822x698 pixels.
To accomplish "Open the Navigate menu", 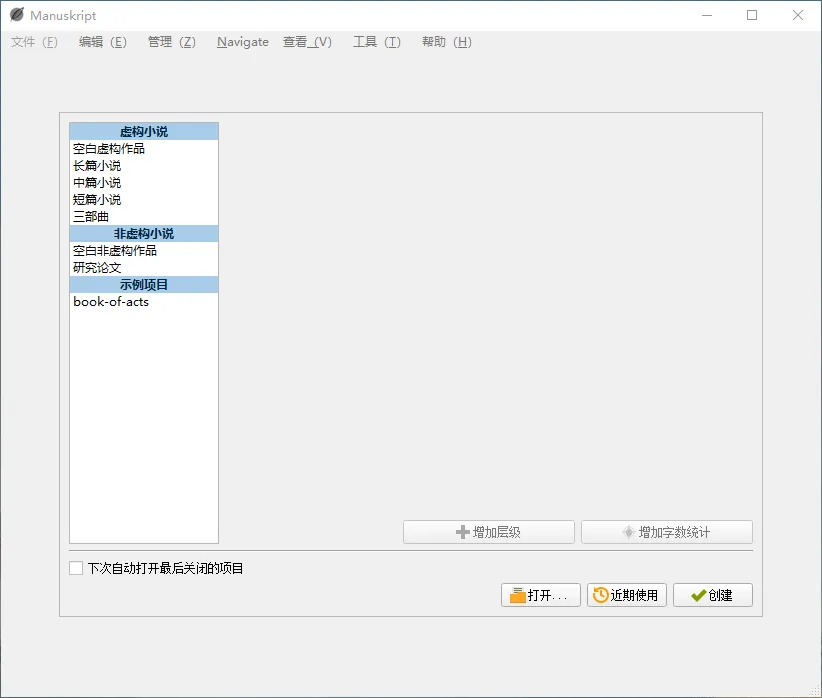I will pos(243,42).
